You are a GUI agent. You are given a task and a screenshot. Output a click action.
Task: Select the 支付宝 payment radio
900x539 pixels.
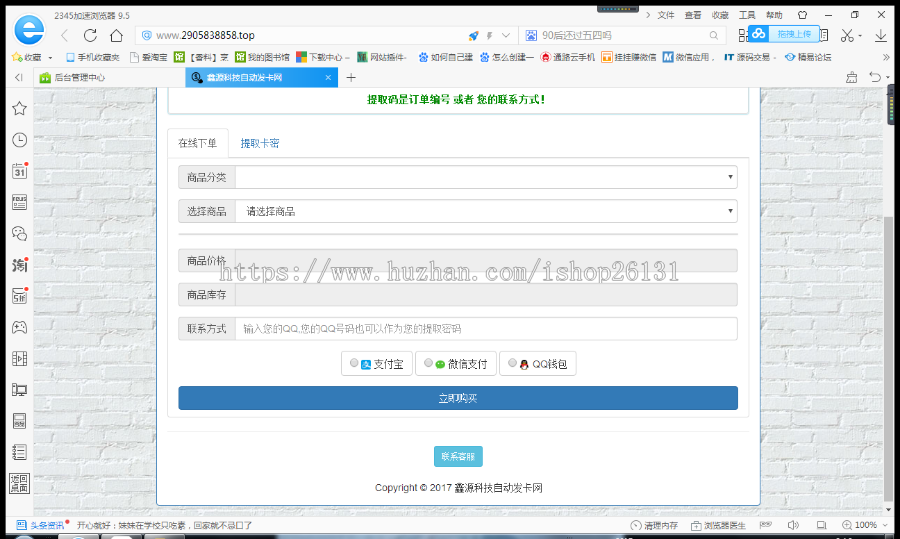tap(354, 363)
